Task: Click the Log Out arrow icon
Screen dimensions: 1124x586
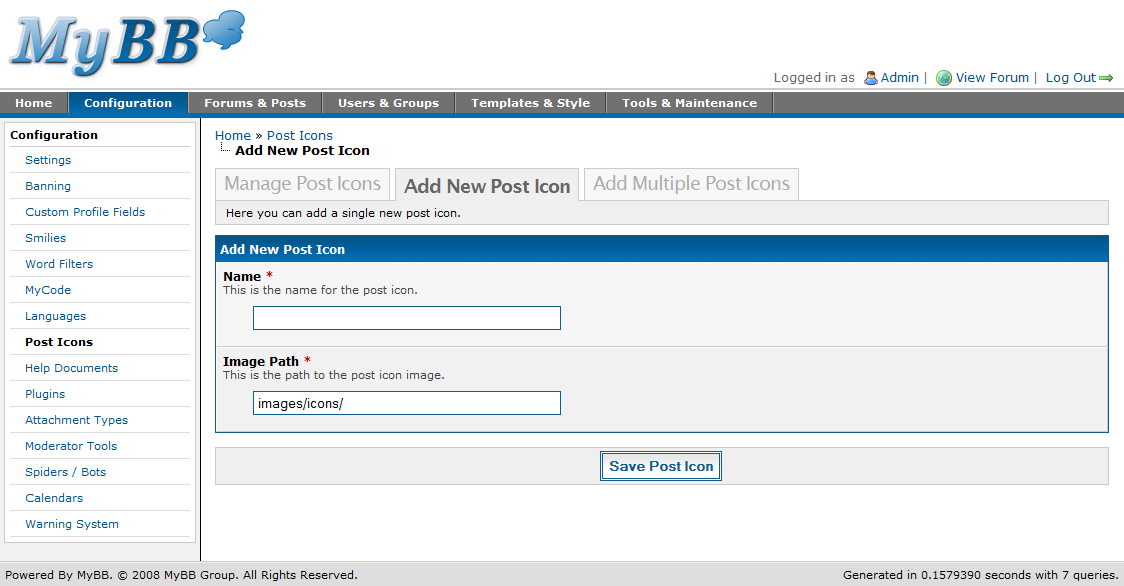Action: (x=1106, y=78)
